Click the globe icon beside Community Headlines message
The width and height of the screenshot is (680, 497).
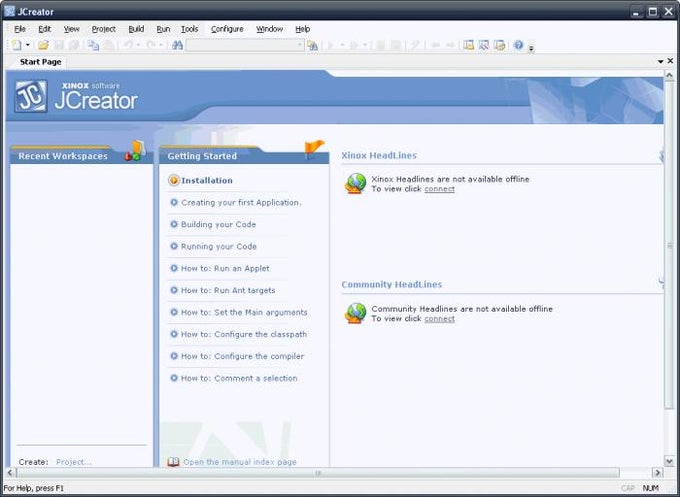(x=356, y=313)
